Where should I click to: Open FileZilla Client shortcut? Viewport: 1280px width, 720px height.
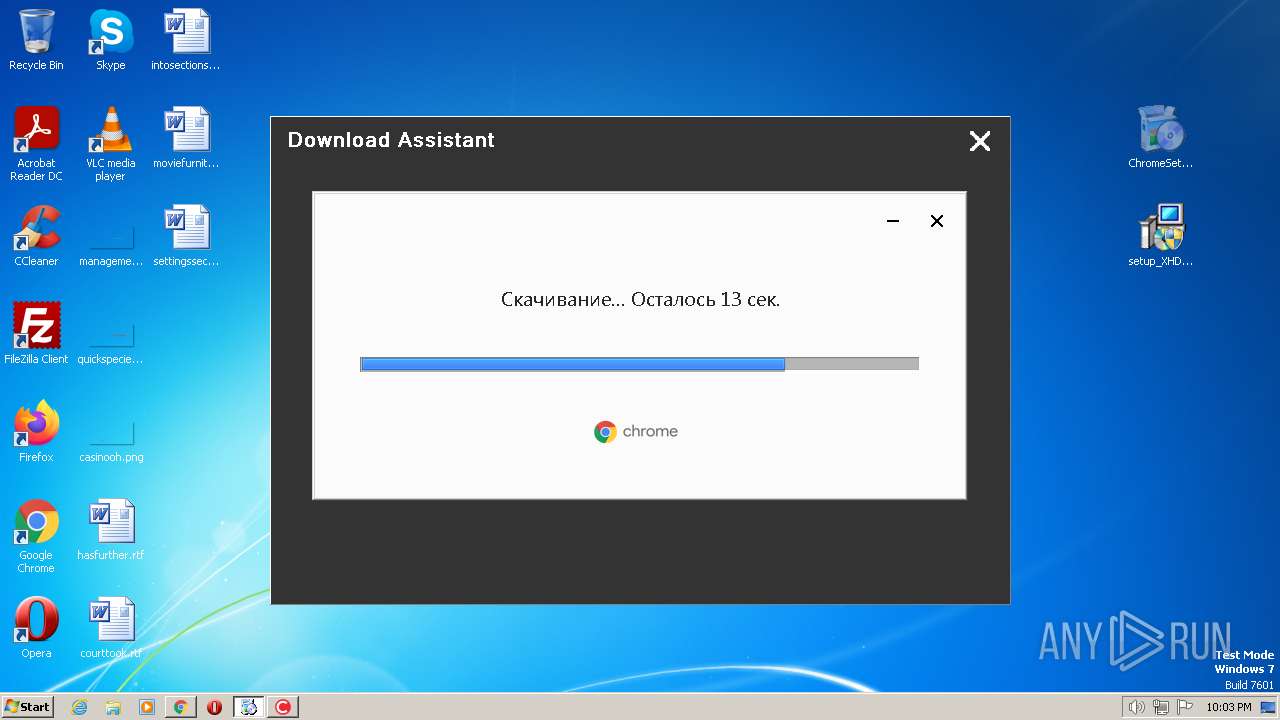(36, 334)
